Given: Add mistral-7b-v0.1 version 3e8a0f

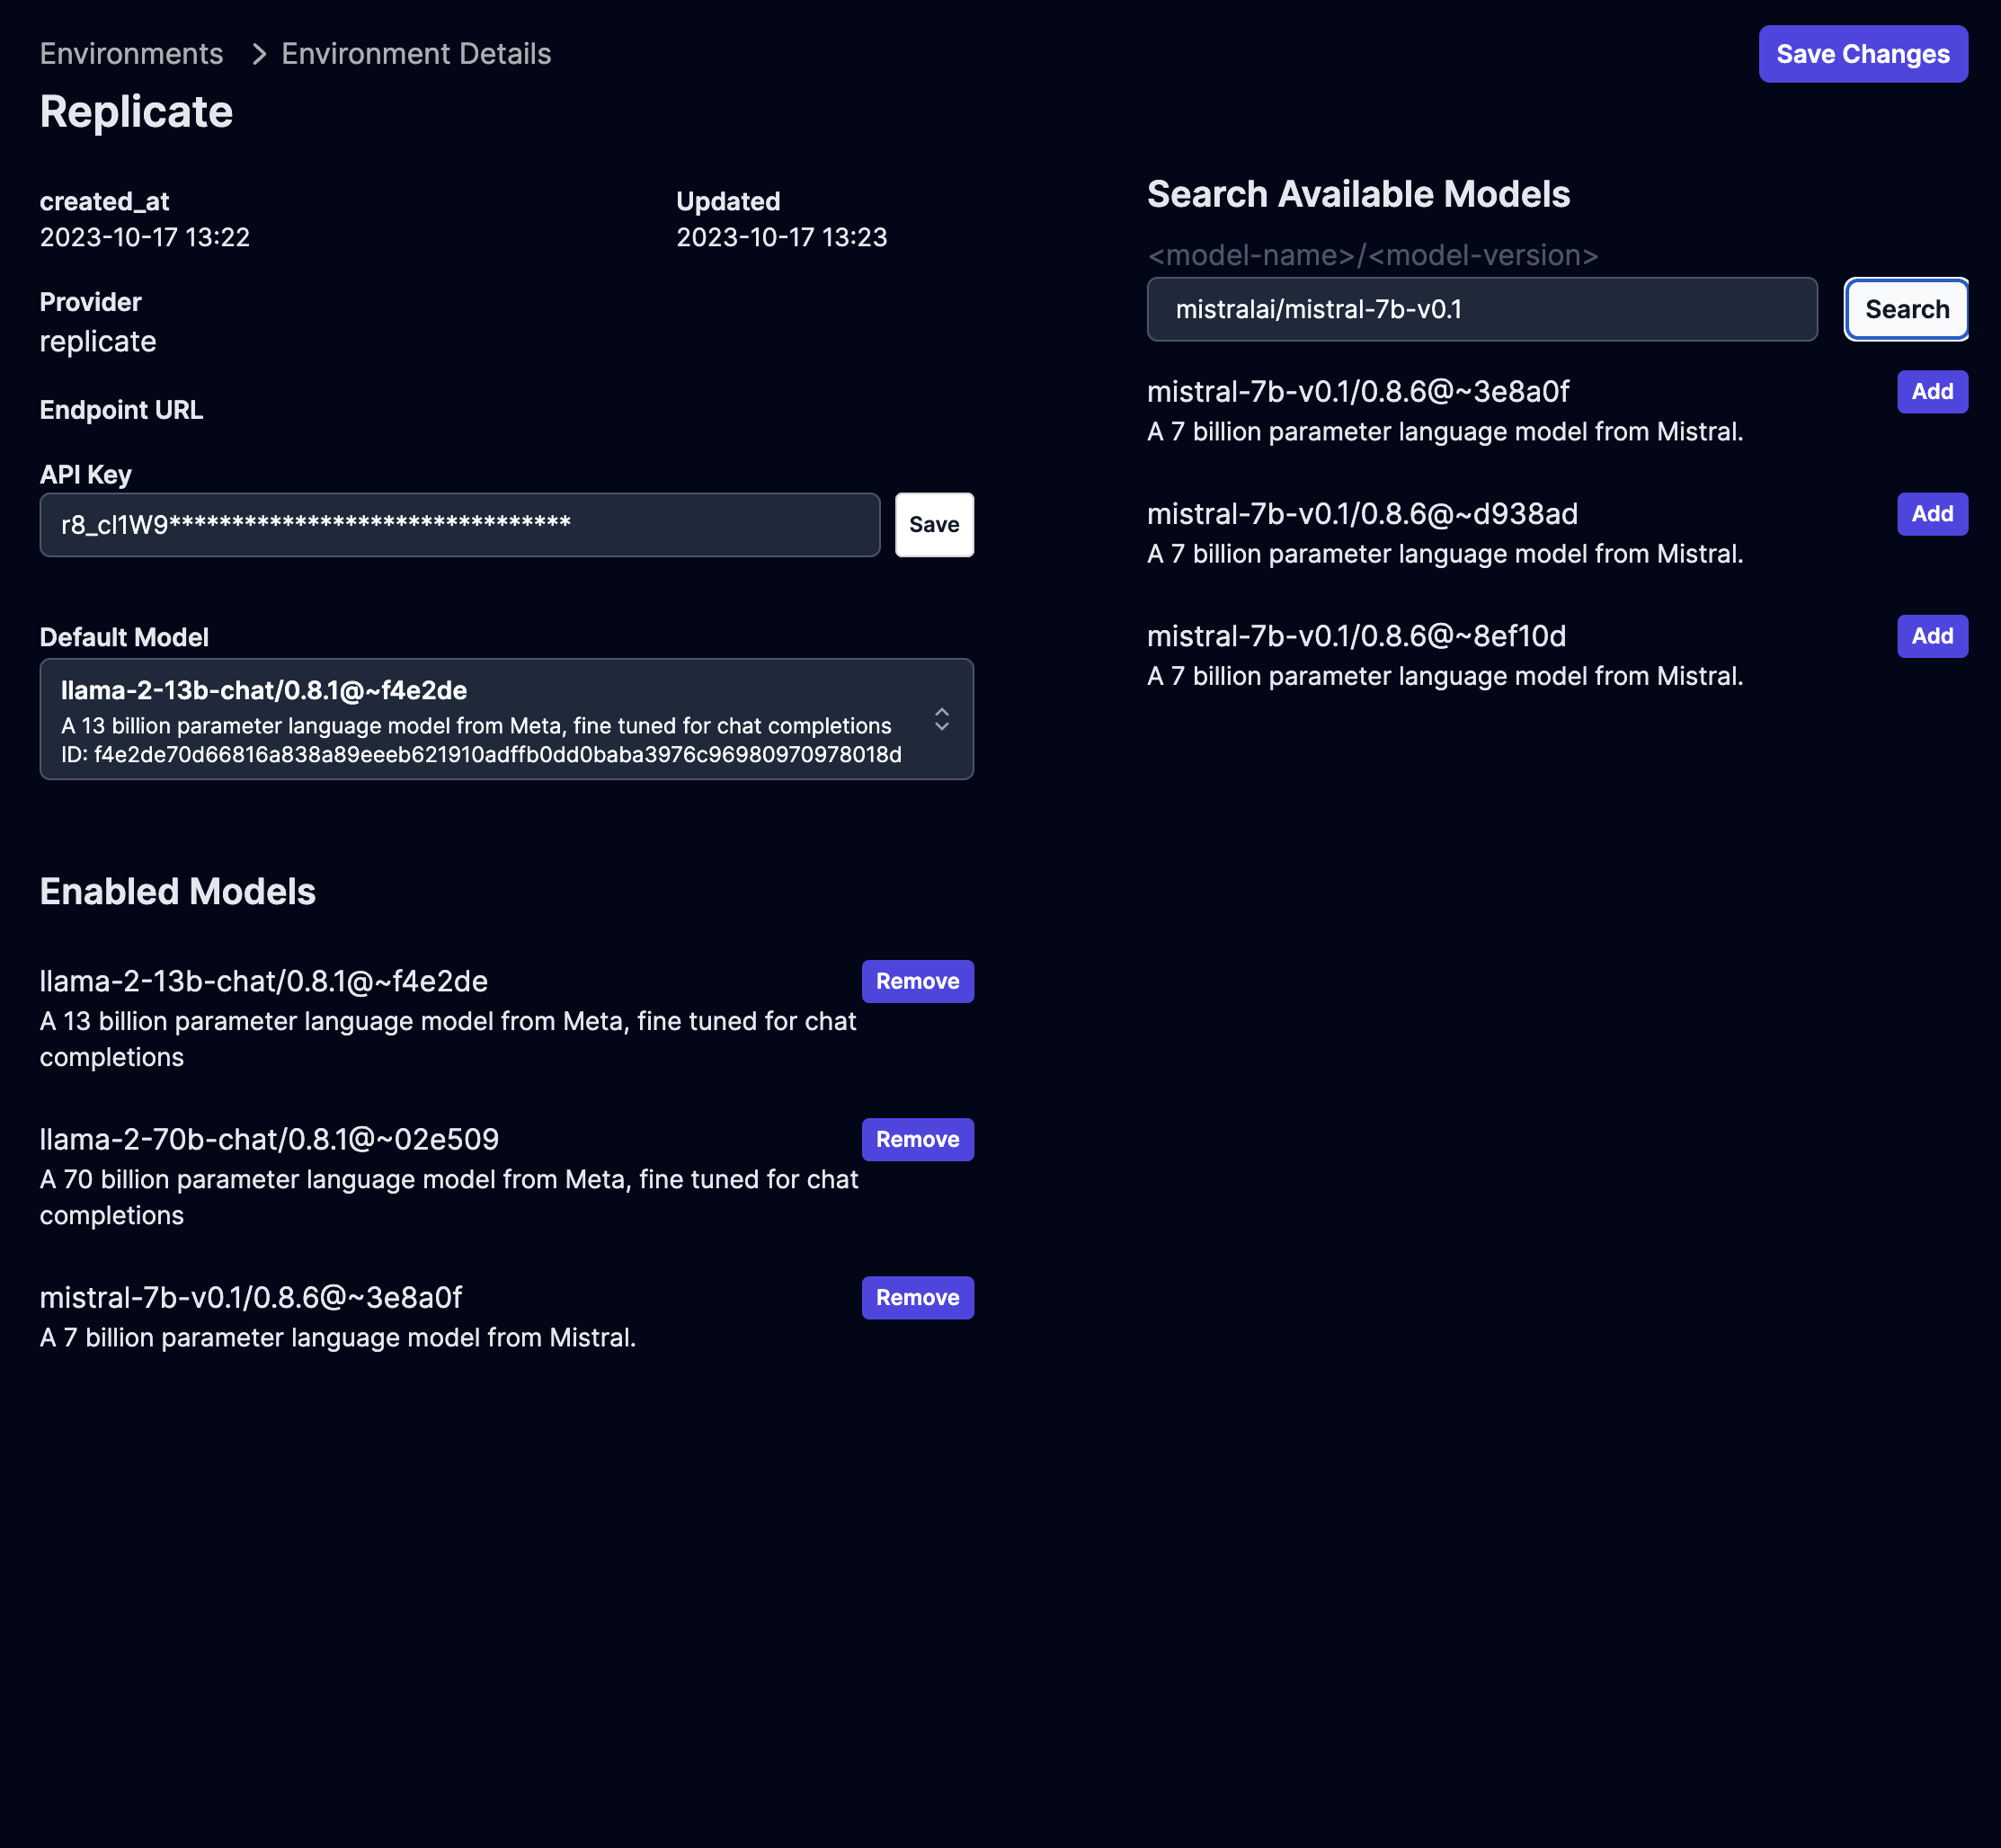Looking at the screenshot, I should tap(1931, 392).
